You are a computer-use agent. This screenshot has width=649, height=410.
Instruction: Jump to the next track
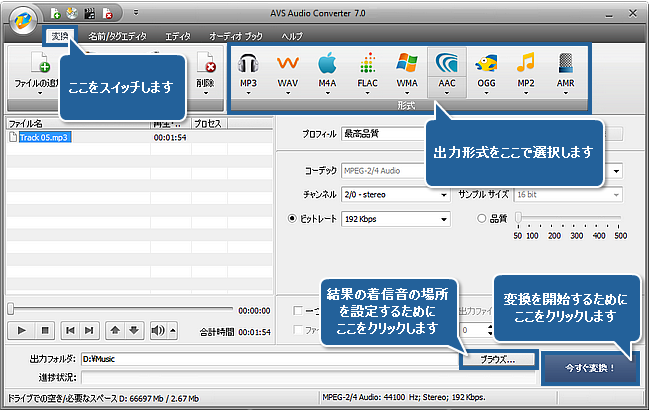89,330
